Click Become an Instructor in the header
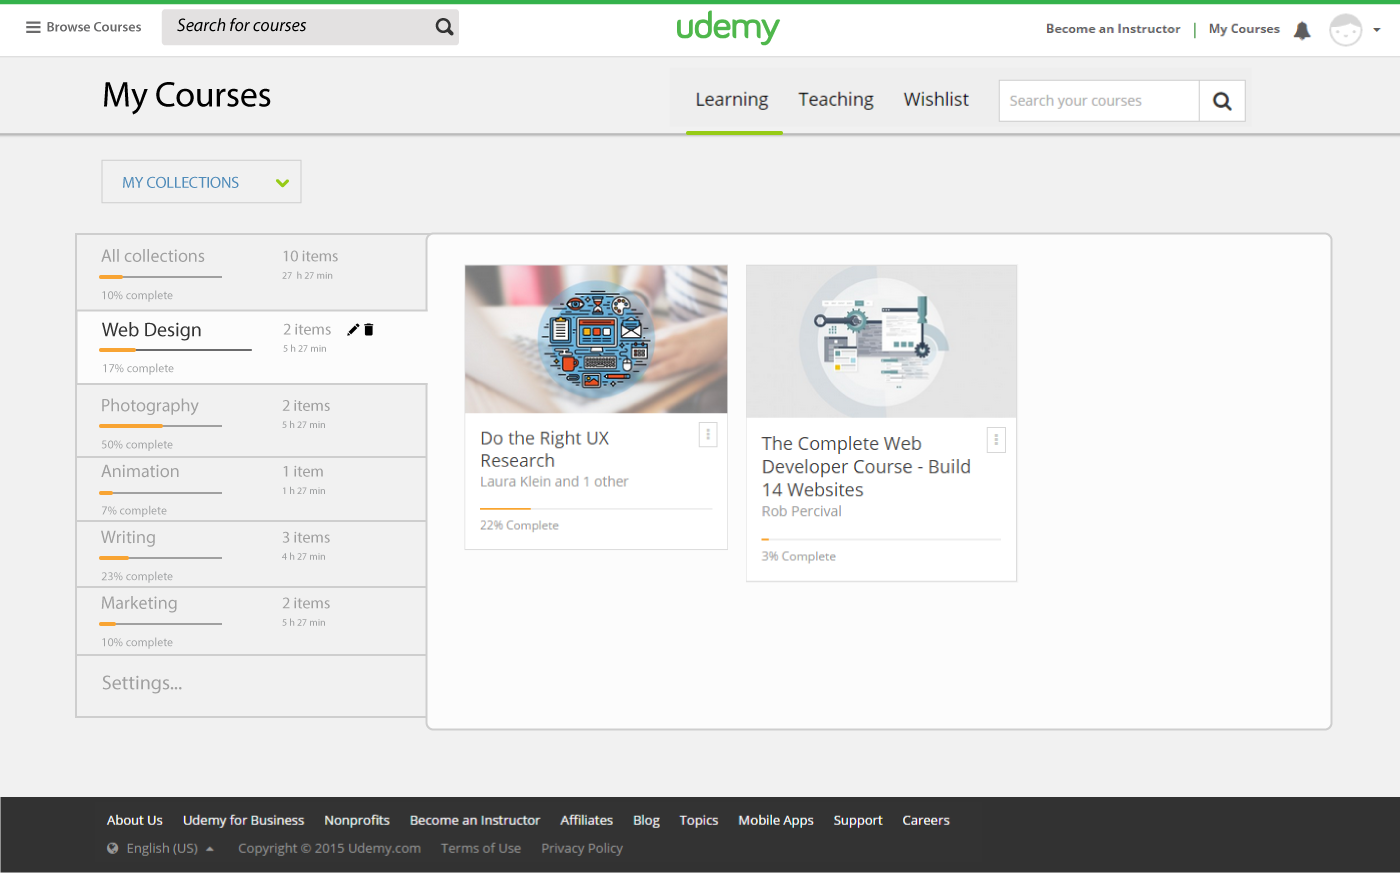The height and width of the screenshot is (873, 1400). (1113, 29)
